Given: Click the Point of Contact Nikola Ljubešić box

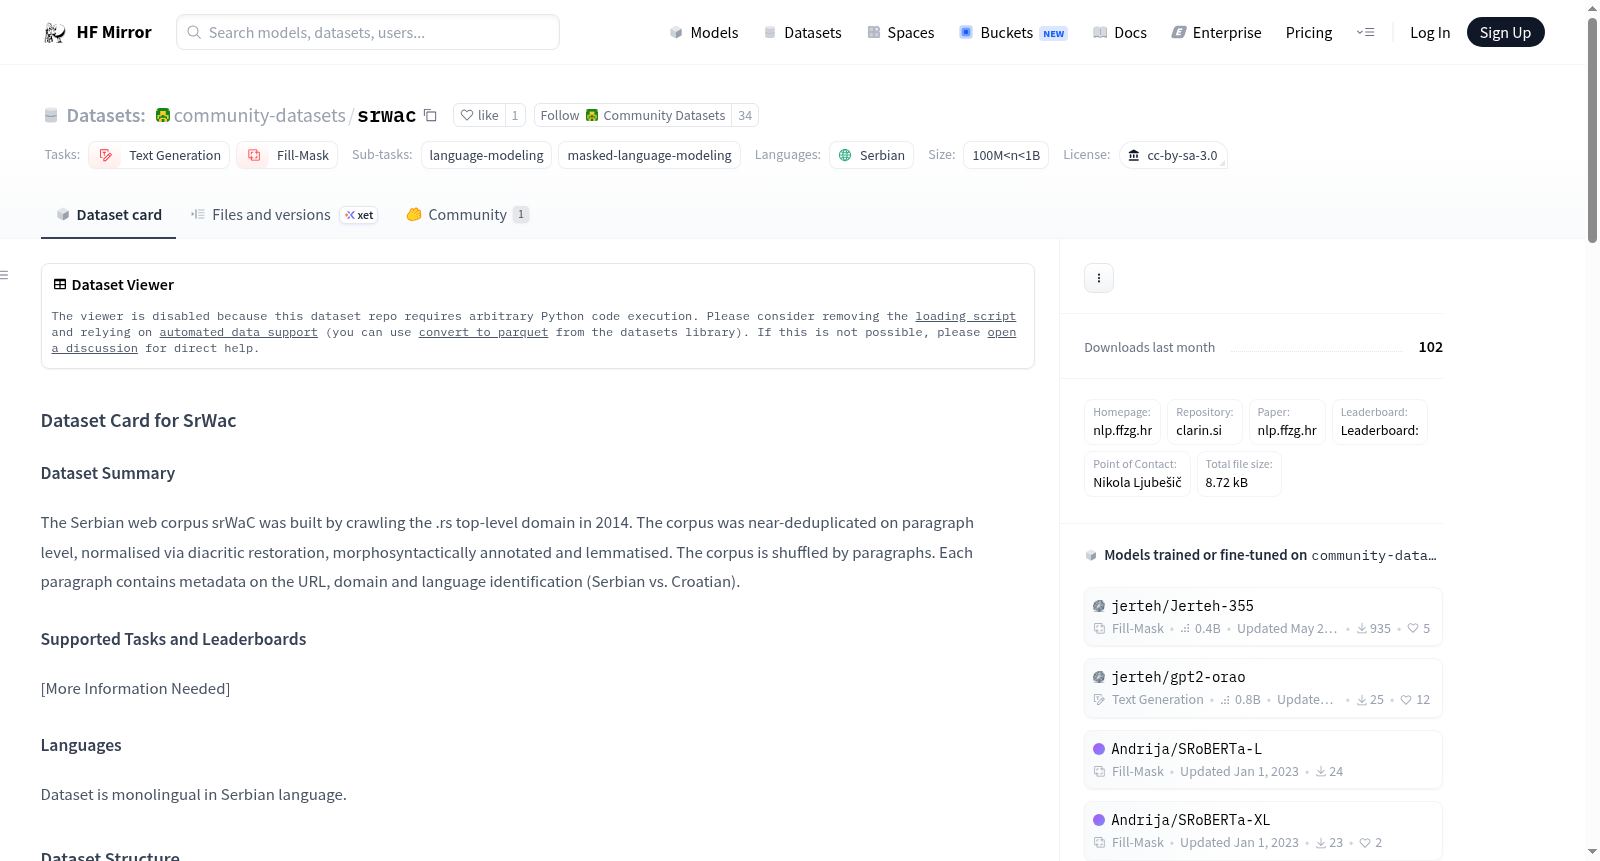Looking at the screenshot, I should coord(1138,474).
